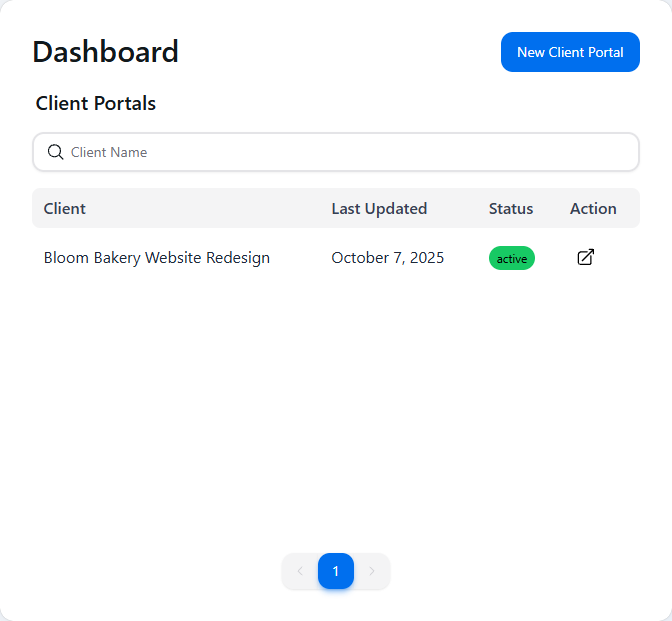Sort by the Last Updated column header
The width and height of the screenshot is (672, 621).
379,208
